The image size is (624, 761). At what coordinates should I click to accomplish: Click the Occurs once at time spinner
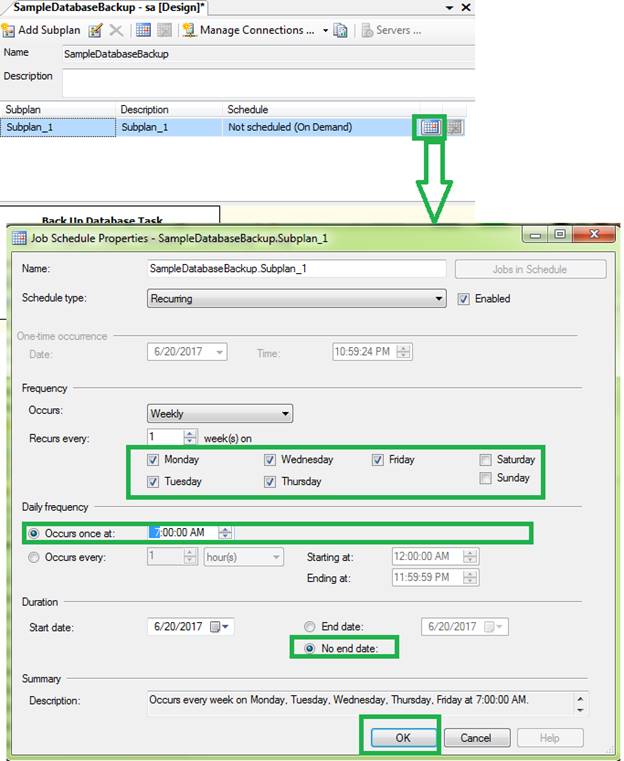(225, 532)
